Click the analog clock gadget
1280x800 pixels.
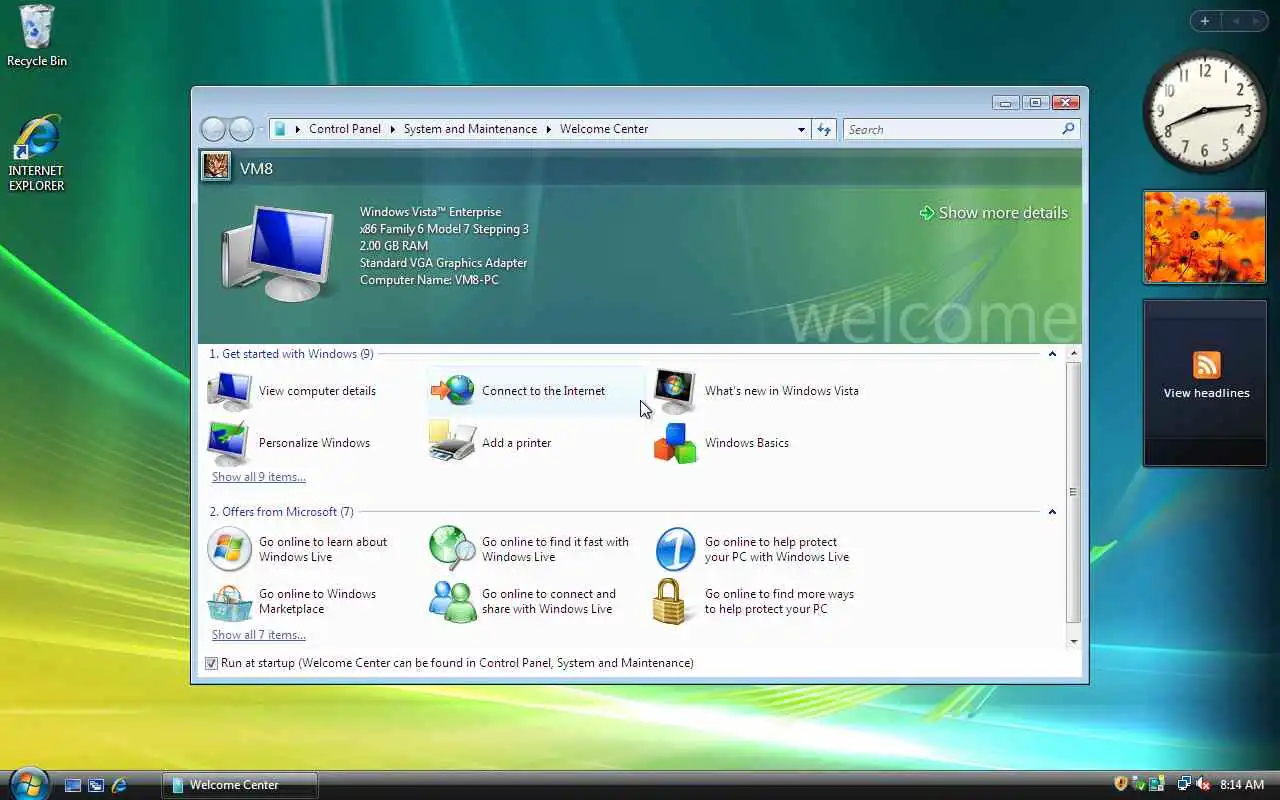tap(1204, 110)
